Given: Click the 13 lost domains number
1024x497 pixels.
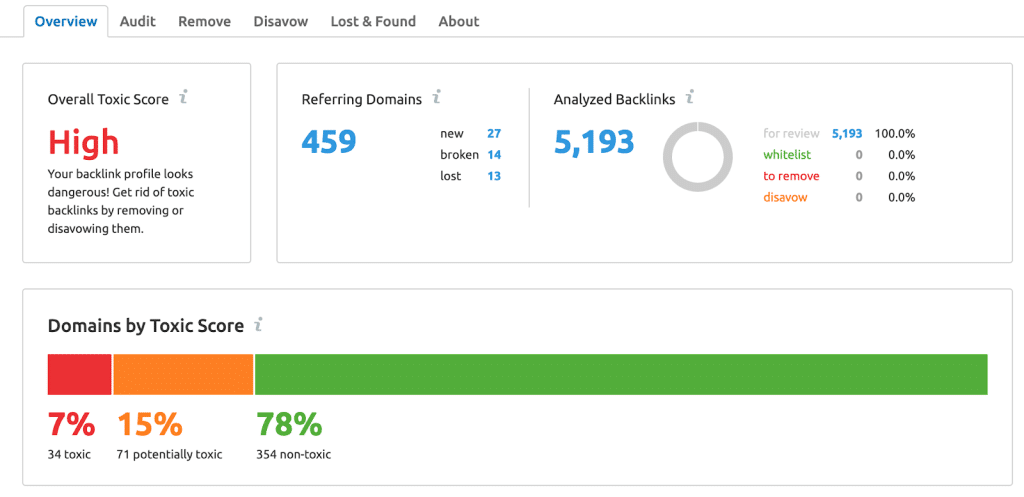Looking at the screenshot, I should pyautogui.click(x=494, y=176).
